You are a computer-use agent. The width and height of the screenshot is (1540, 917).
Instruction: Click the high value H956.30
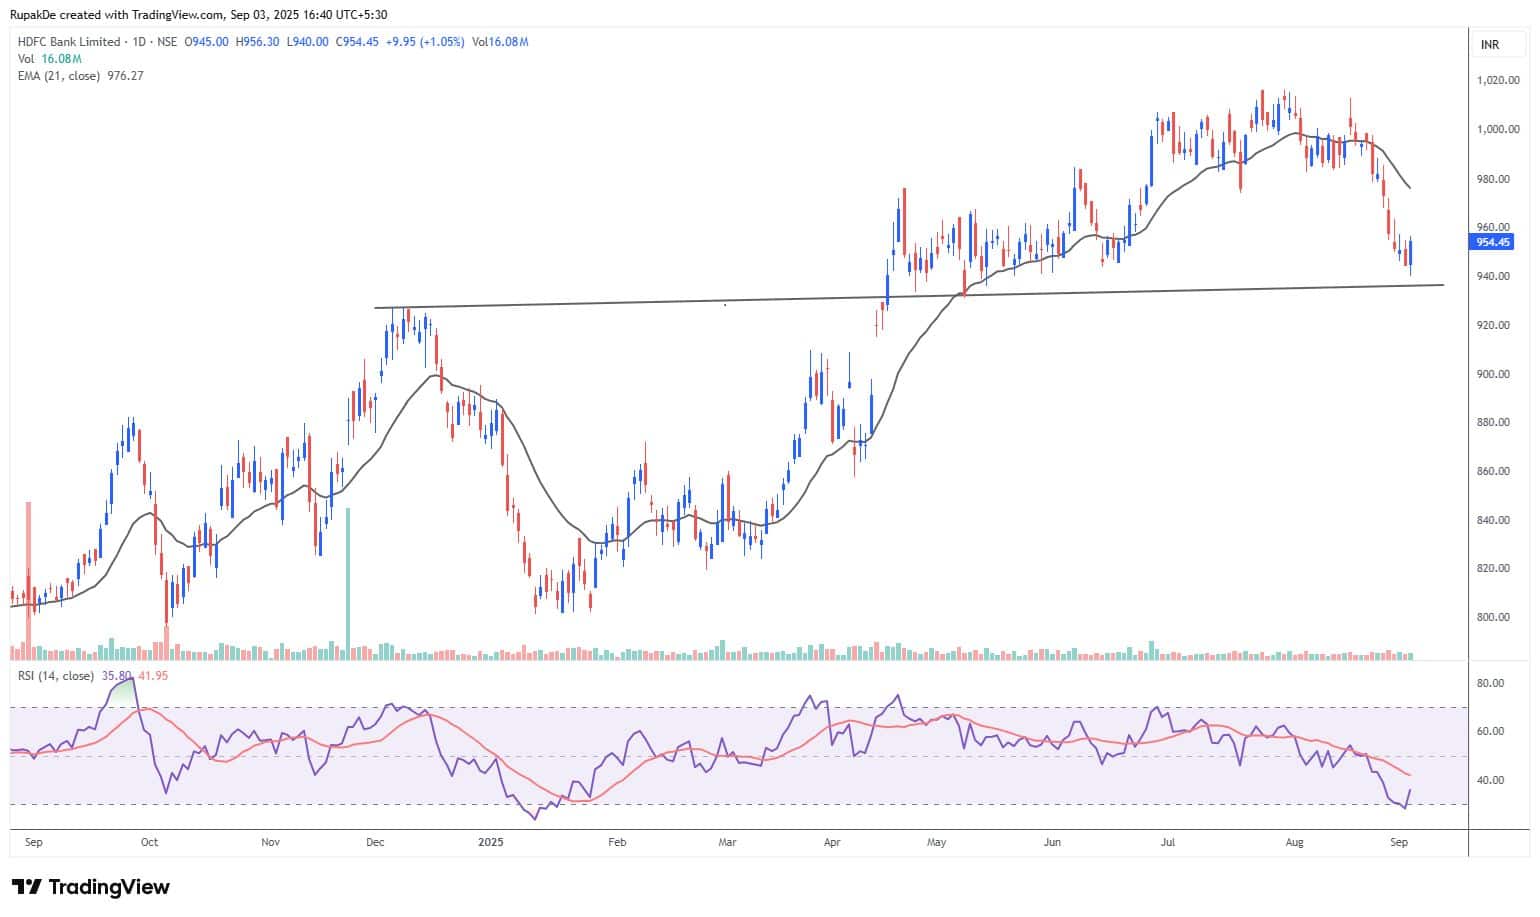(x=257, y=42)
